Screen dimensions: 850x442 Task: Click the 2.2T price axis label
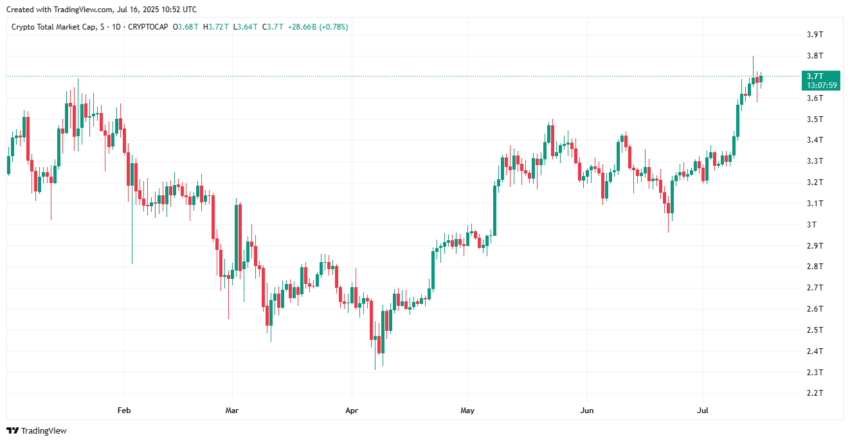tap(815, 392)
